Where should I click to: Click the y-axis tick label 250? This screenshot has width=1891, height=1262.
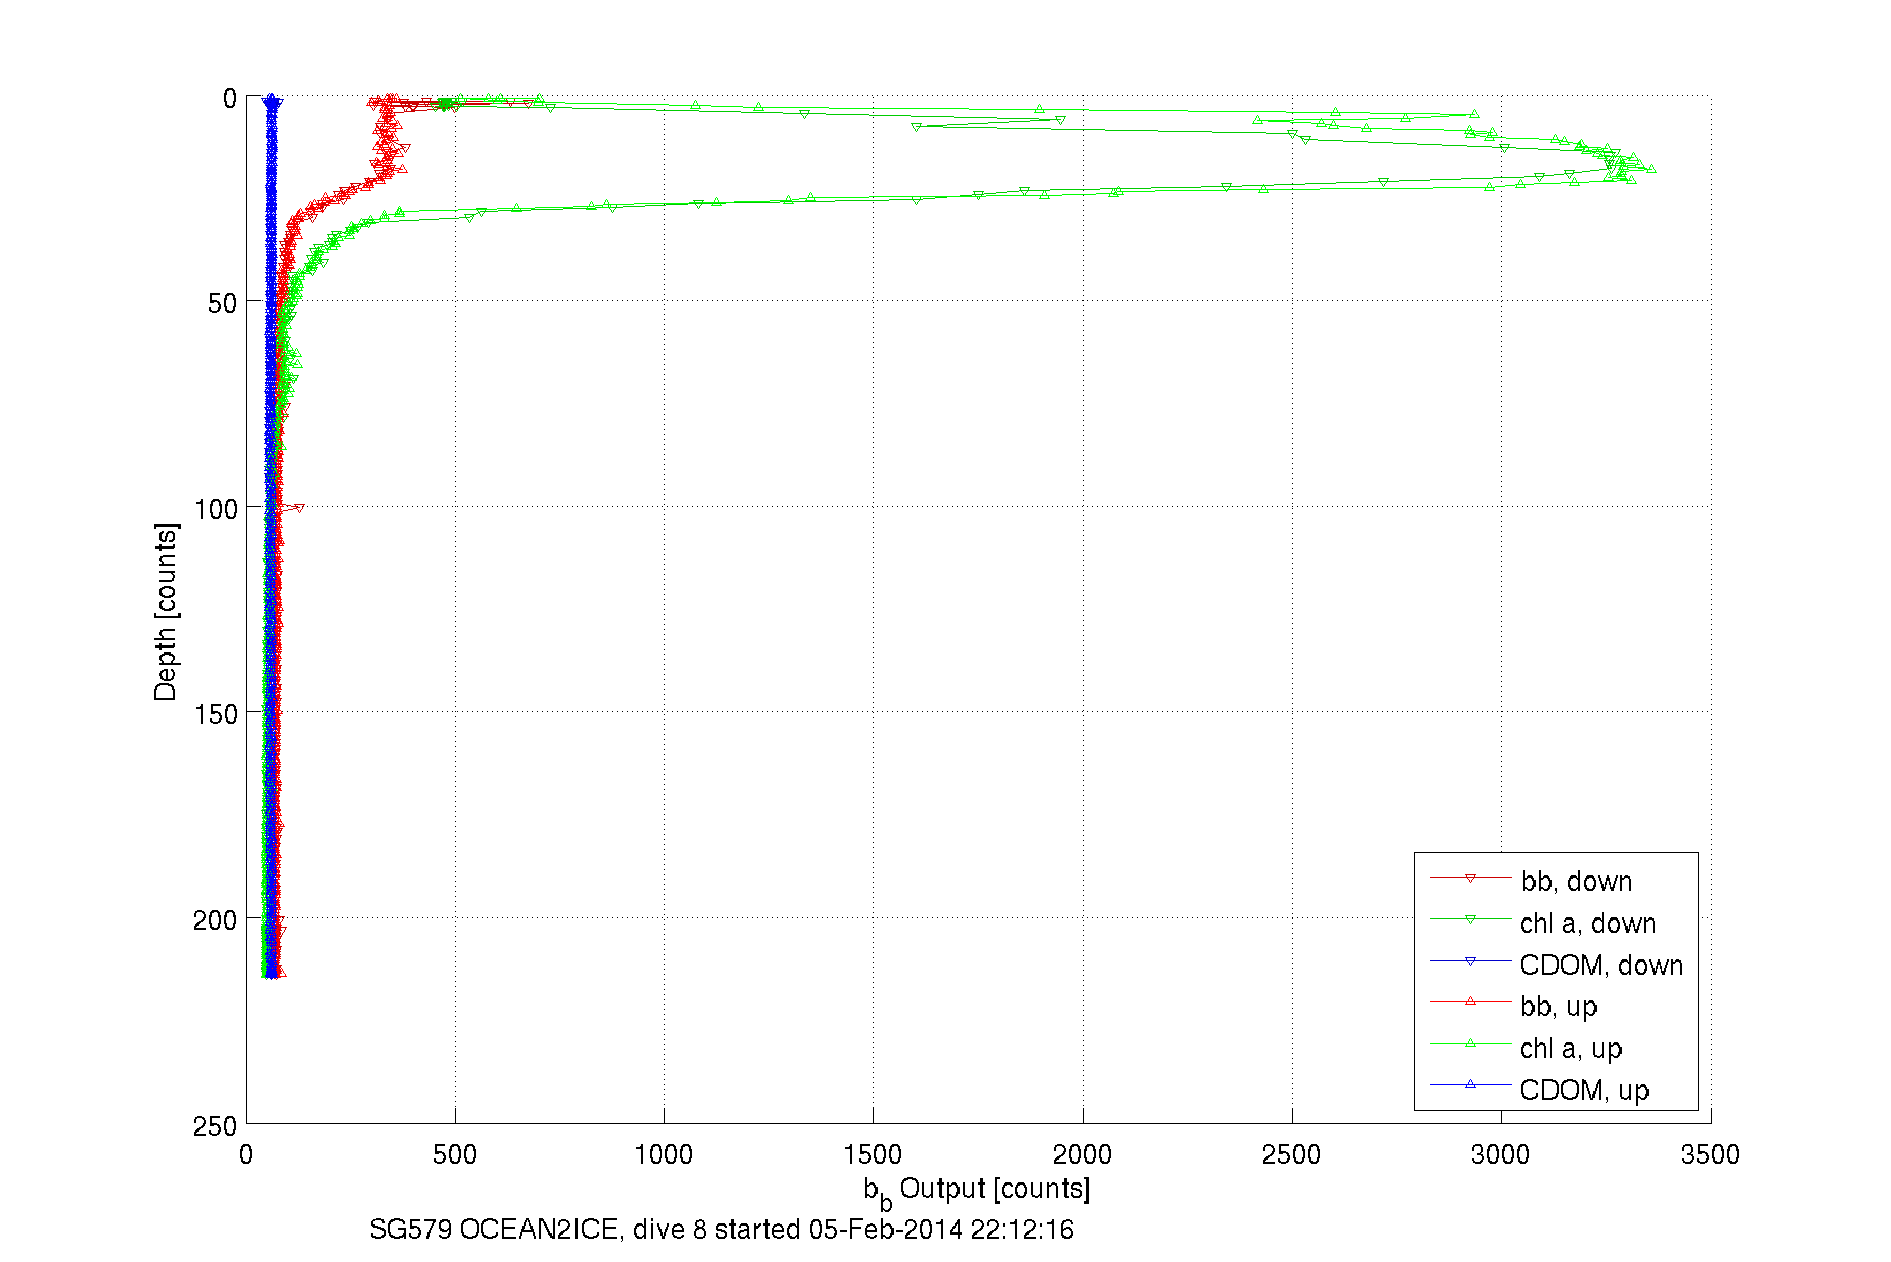tap(215, 1126)
